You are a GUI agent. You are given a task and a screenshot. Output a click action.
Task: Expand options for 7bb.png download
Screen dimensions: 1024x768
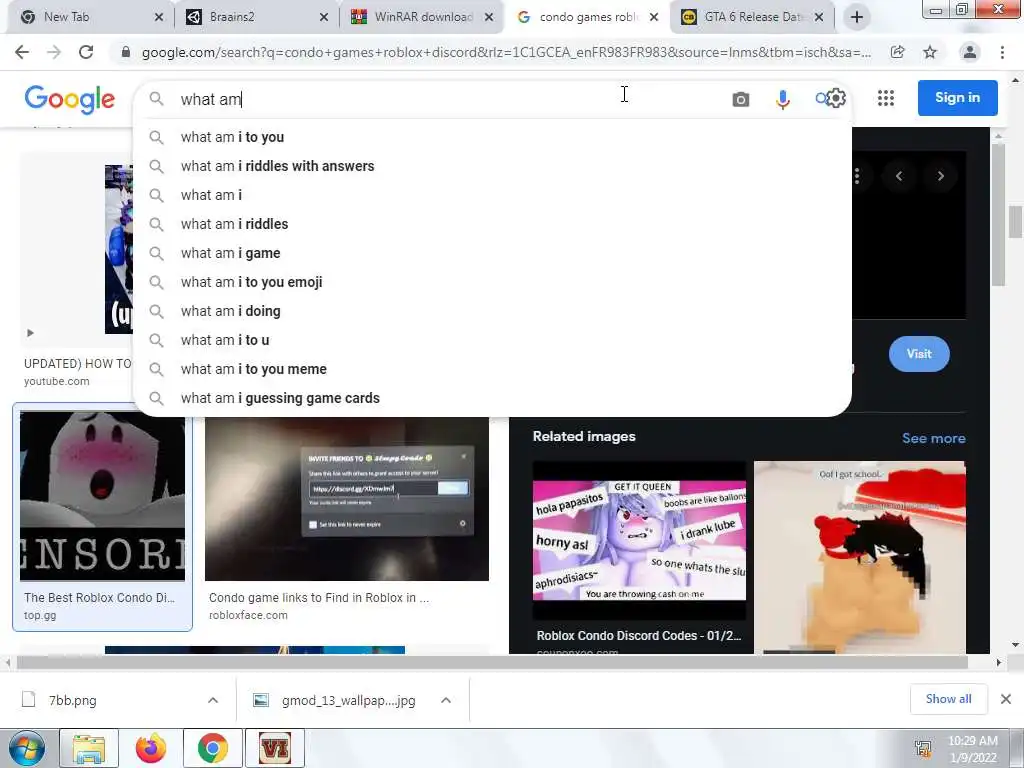[213, 700]
